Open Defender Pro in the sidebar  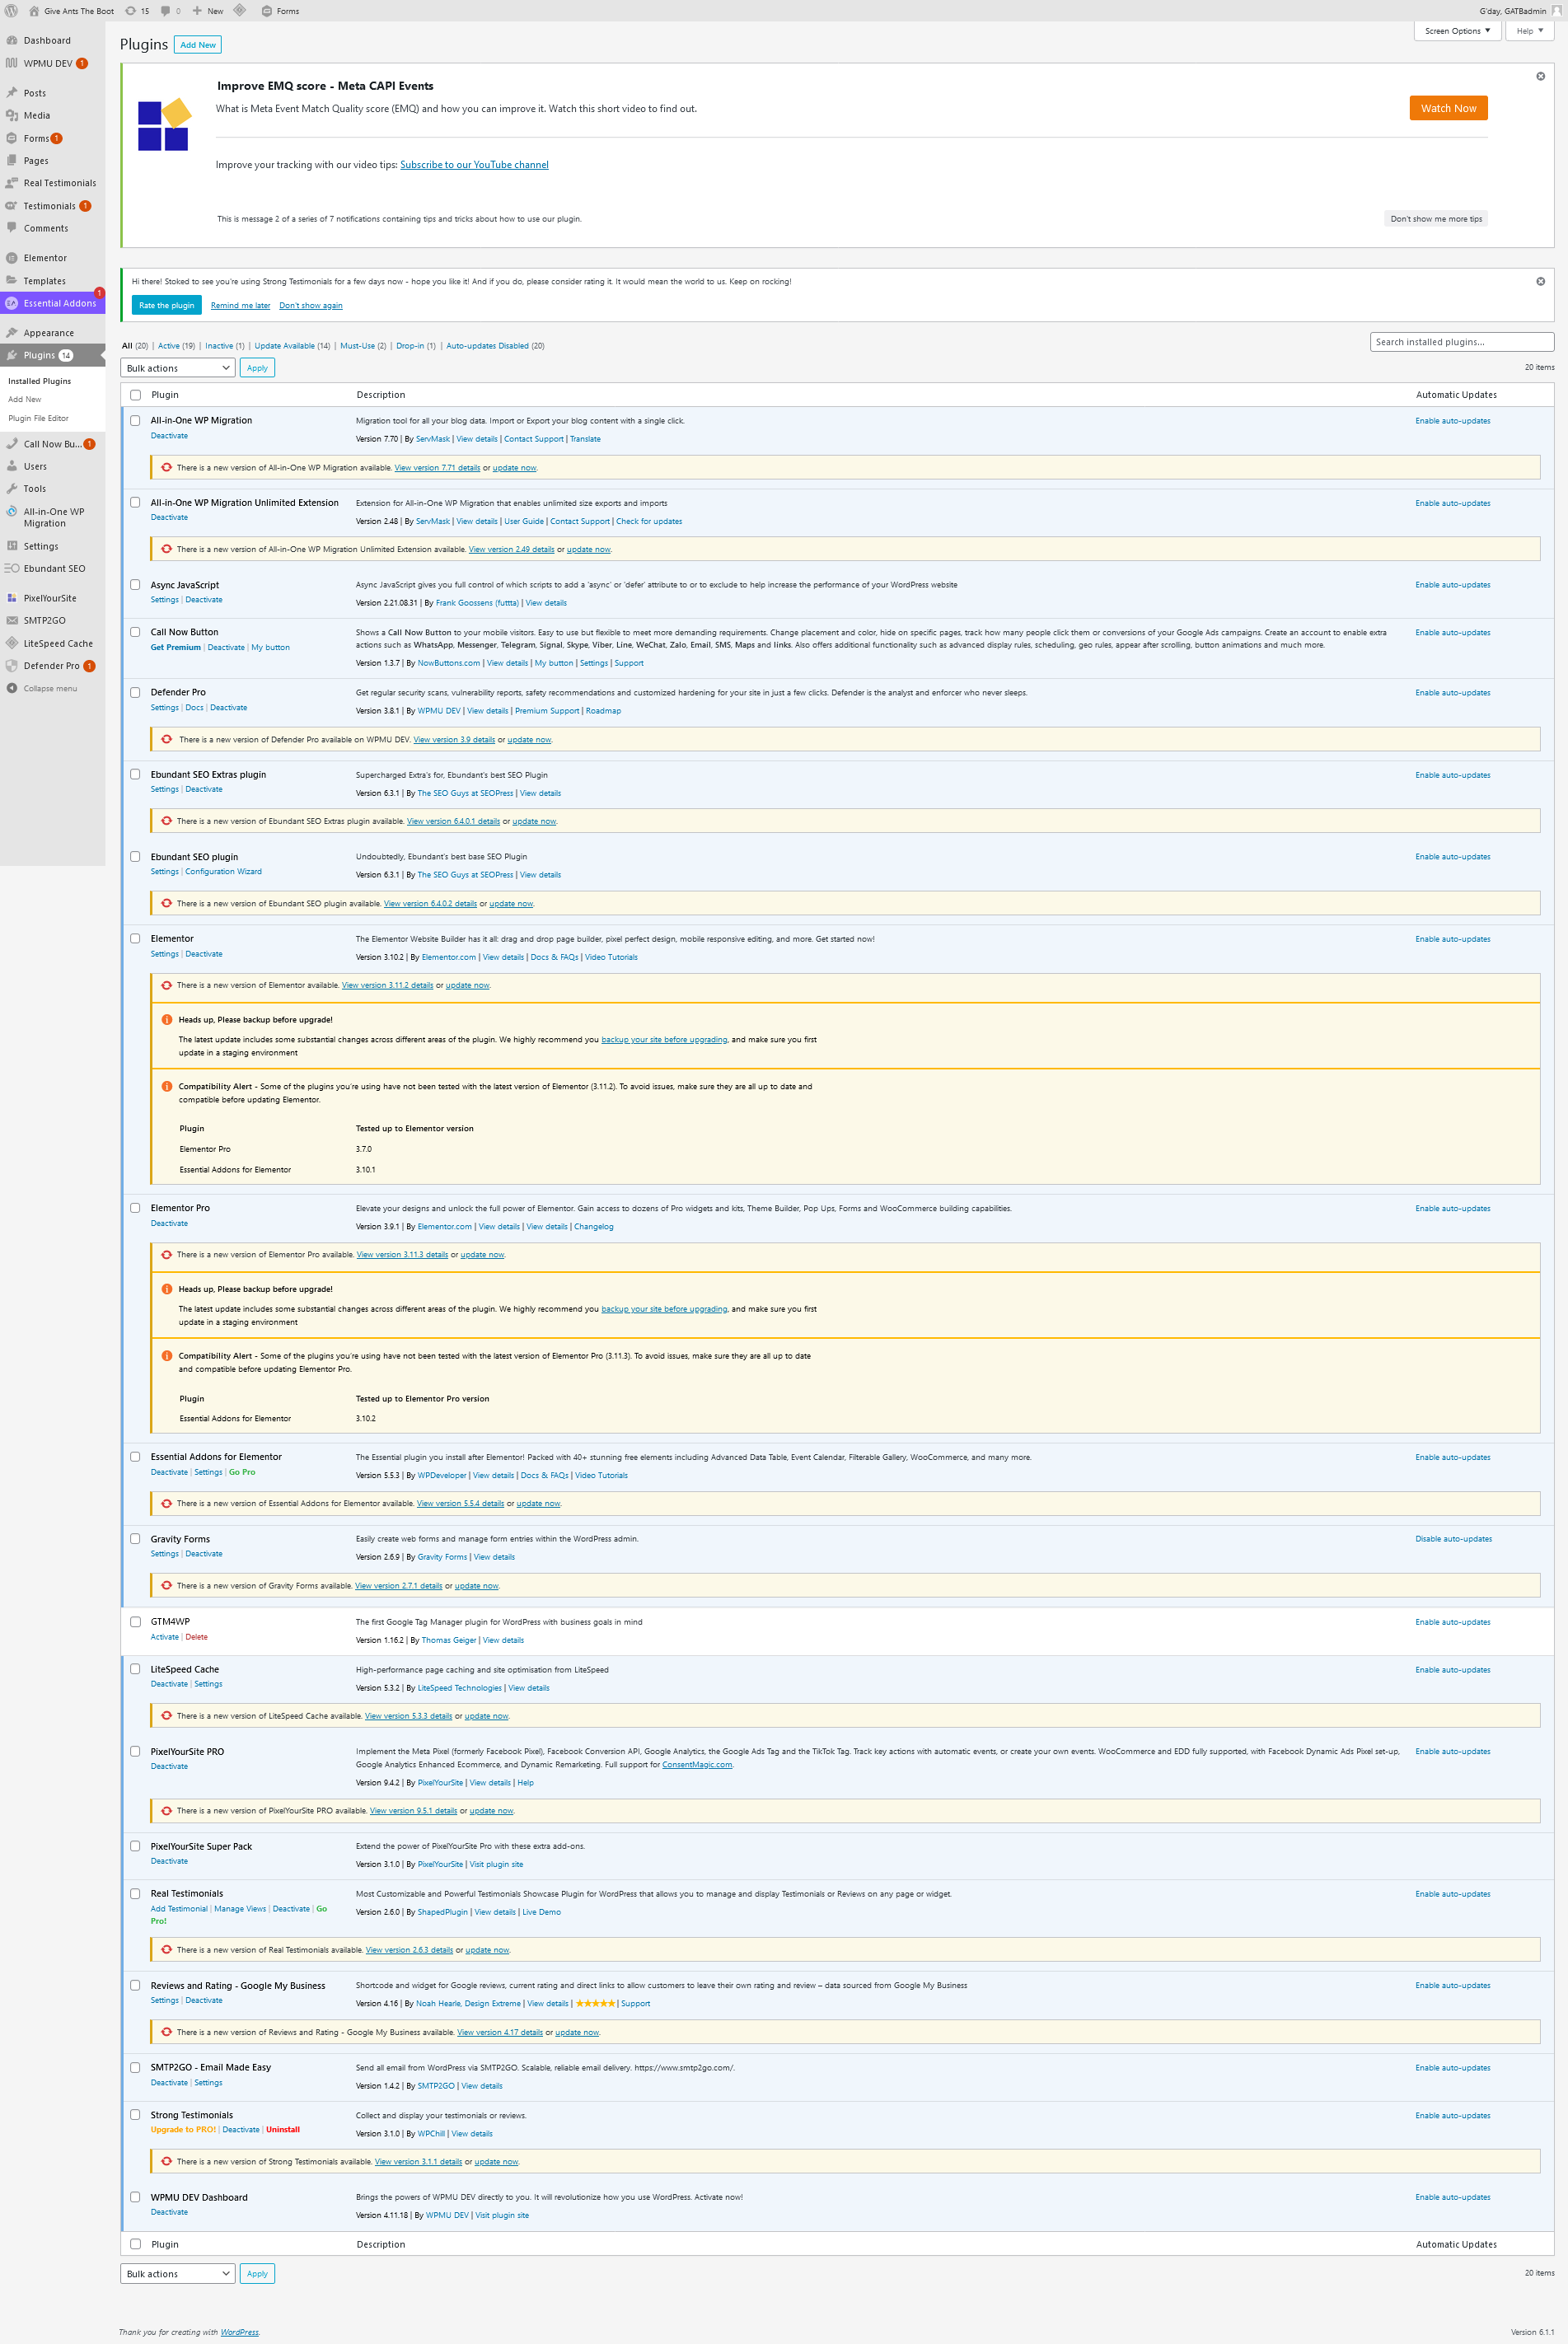click(51, 666)
